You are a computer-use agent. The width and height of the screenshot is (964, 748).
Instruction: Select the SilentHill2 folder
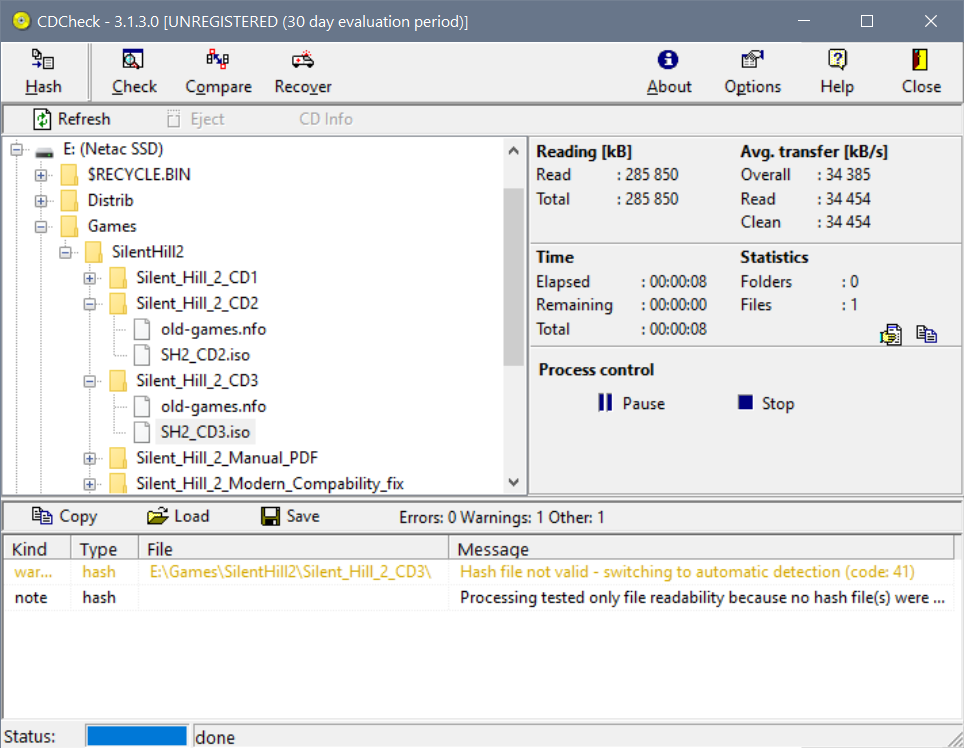(x=148, y=252)
